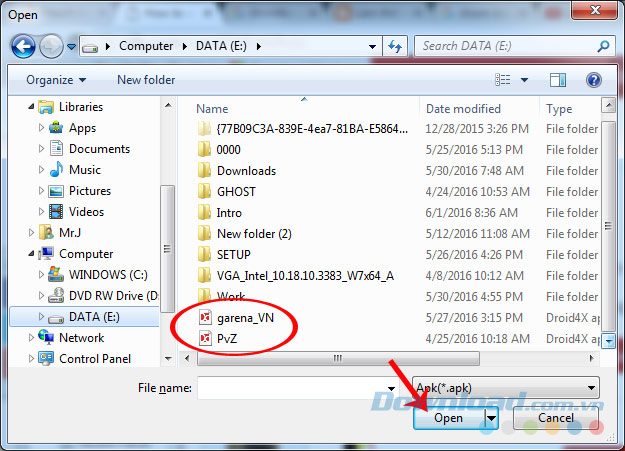The width and height of the screenshot is (625, 451).
Task: Open the arrow after Computer in the breadcrumb
Action: click(185, 47)
